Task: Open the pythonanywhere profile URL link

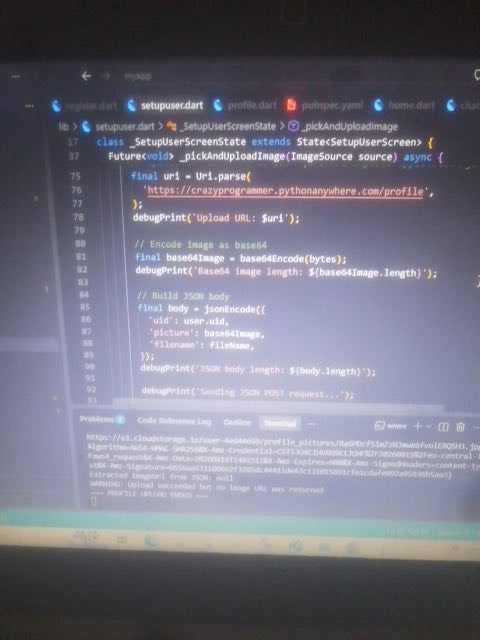Action: (x=285, y=191)
